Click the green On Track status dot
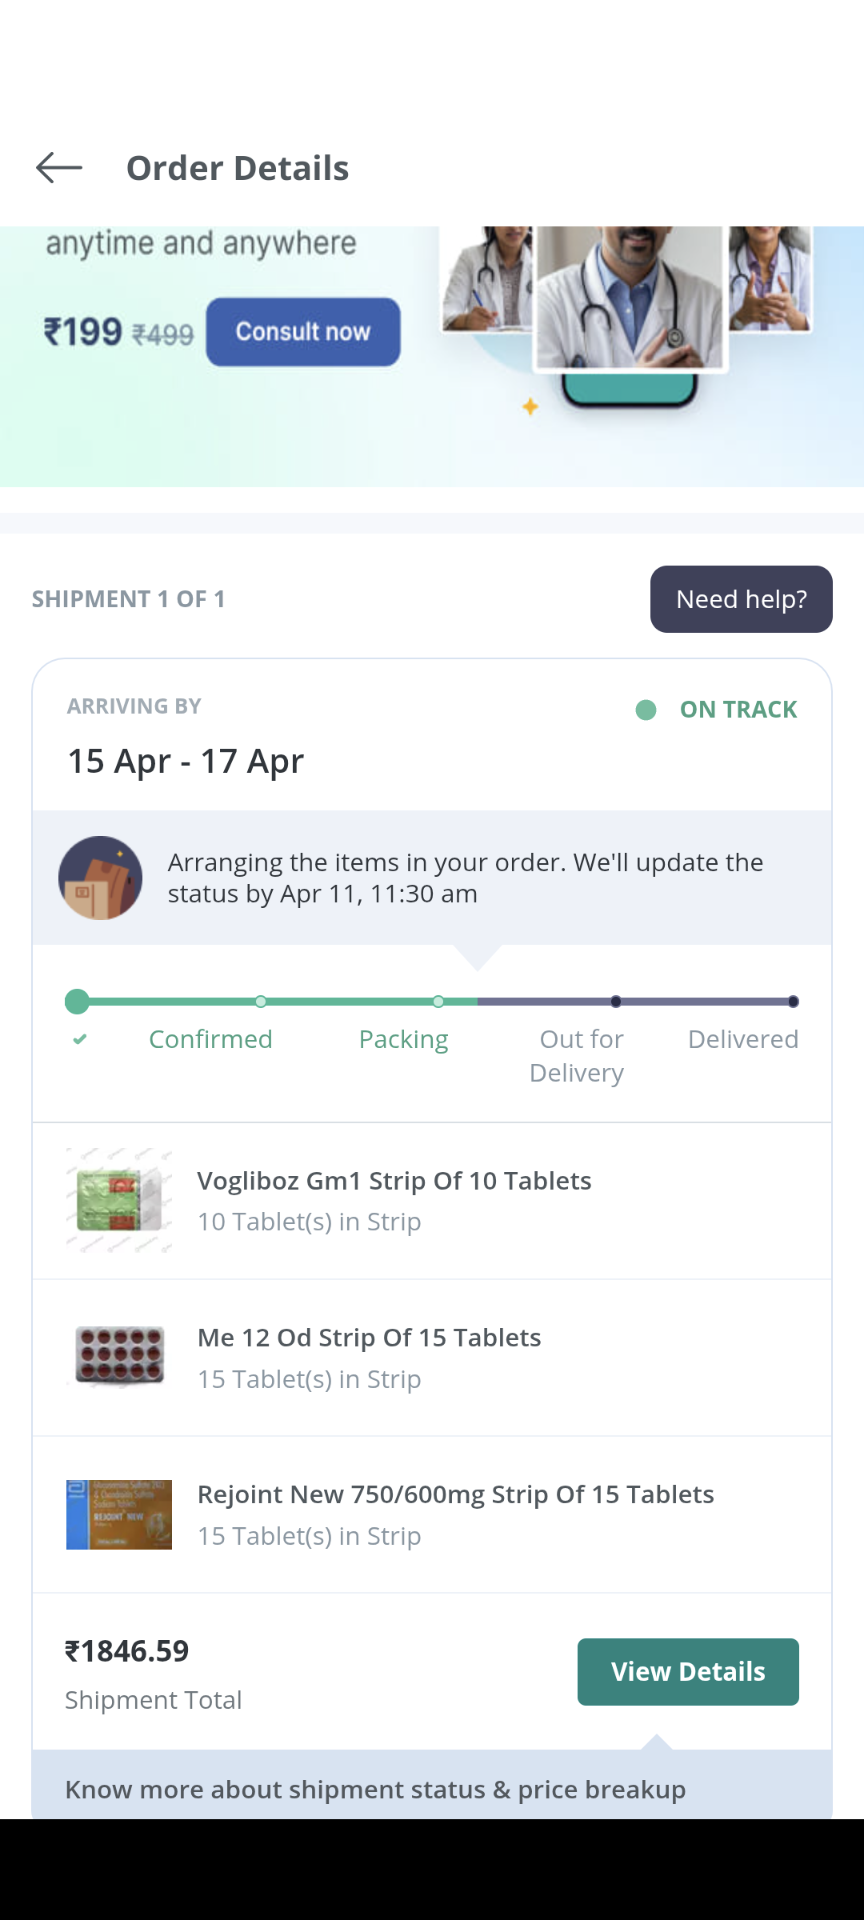 pyautogui.click(x=646, y=710)
